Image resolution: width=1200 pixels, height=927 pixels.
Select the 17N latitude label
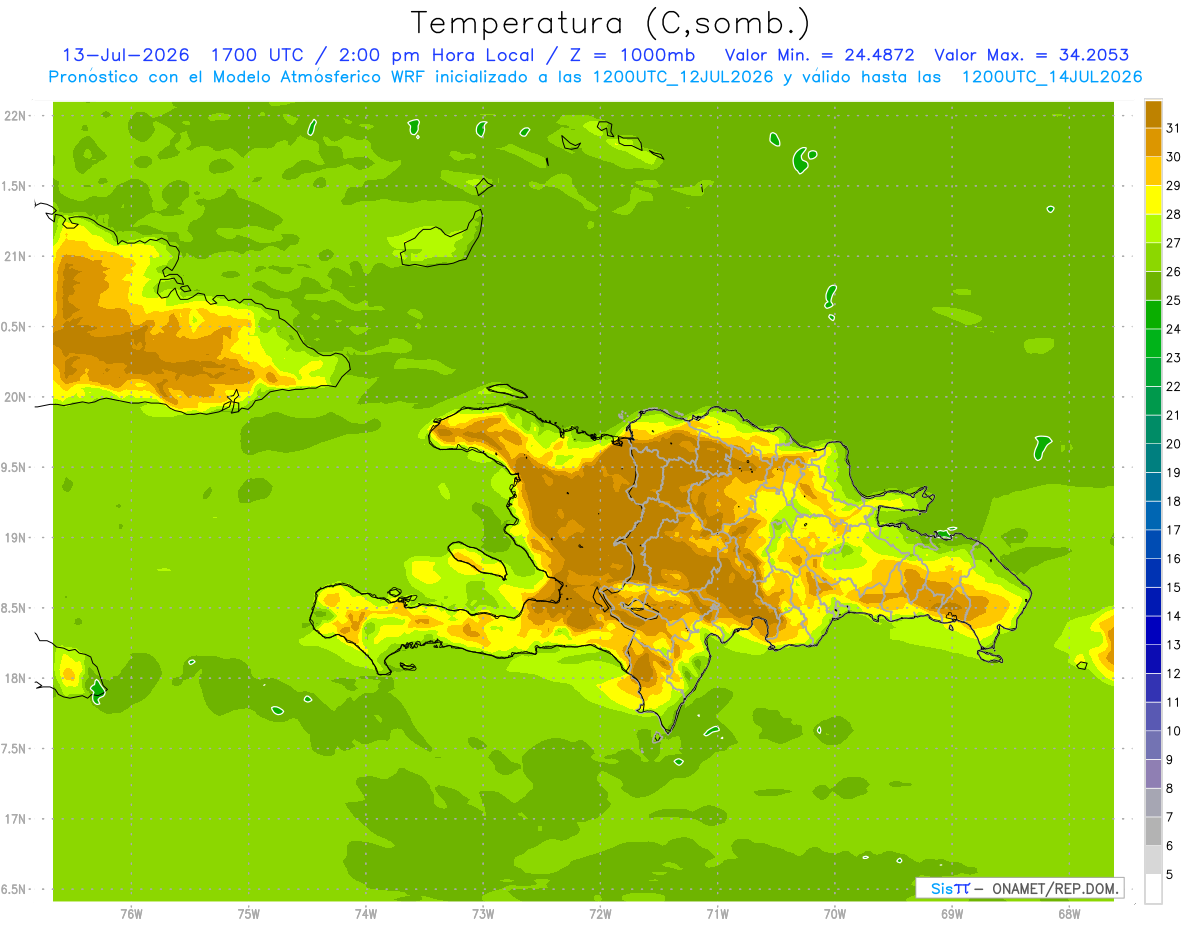coord(15,819)
